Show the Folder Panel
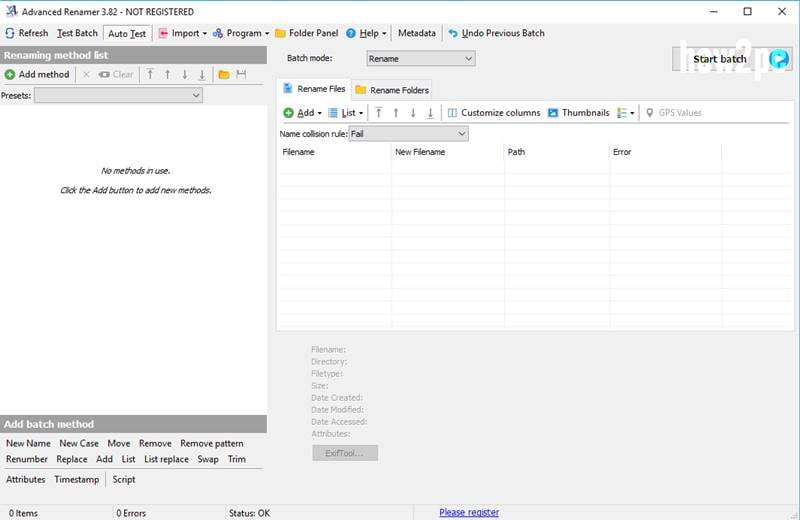 click(306, 33)
